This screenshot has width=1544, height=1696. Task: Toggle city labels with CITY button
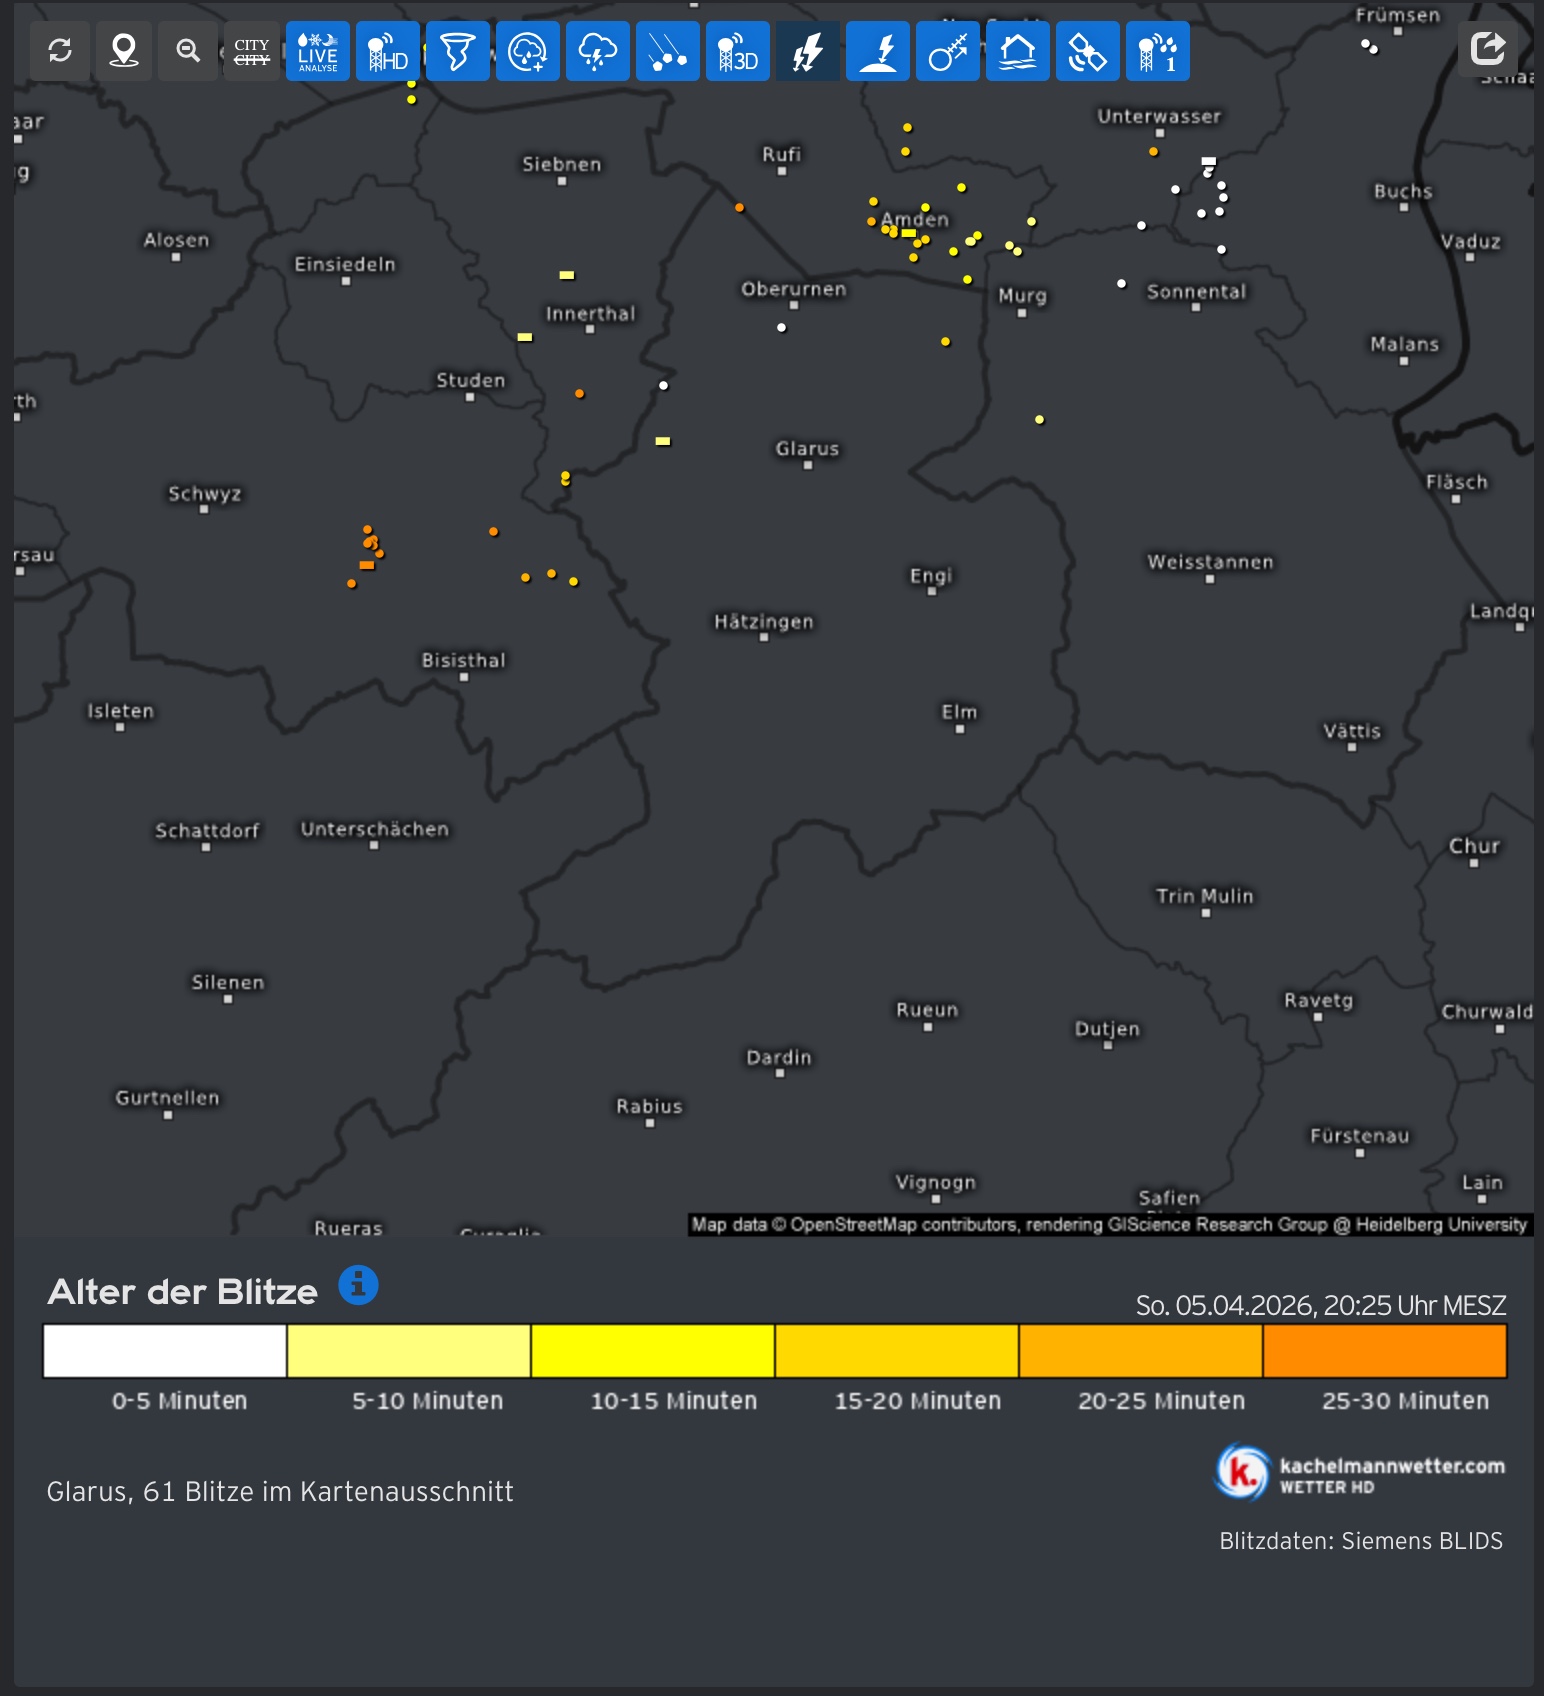pos(252,51)
